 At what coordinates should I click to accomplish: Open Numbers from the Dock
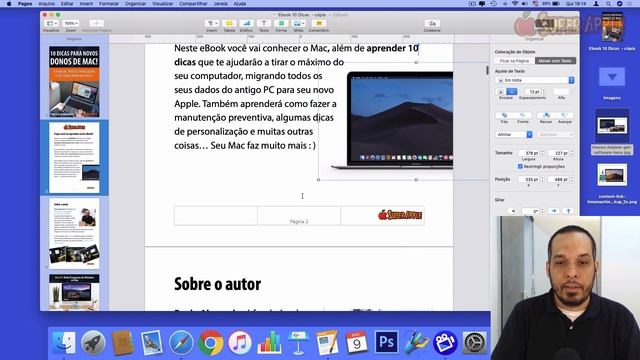point(269,342)
